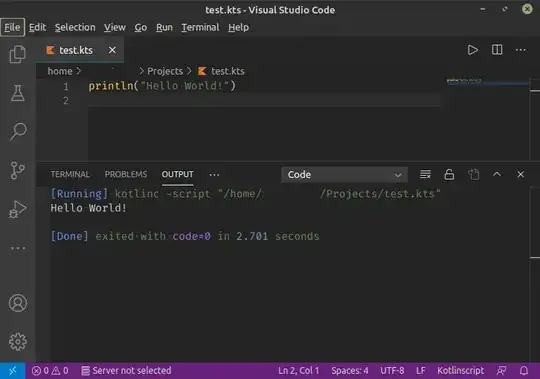Open the Search view
The image size is (540, 379).
(18, 131)
